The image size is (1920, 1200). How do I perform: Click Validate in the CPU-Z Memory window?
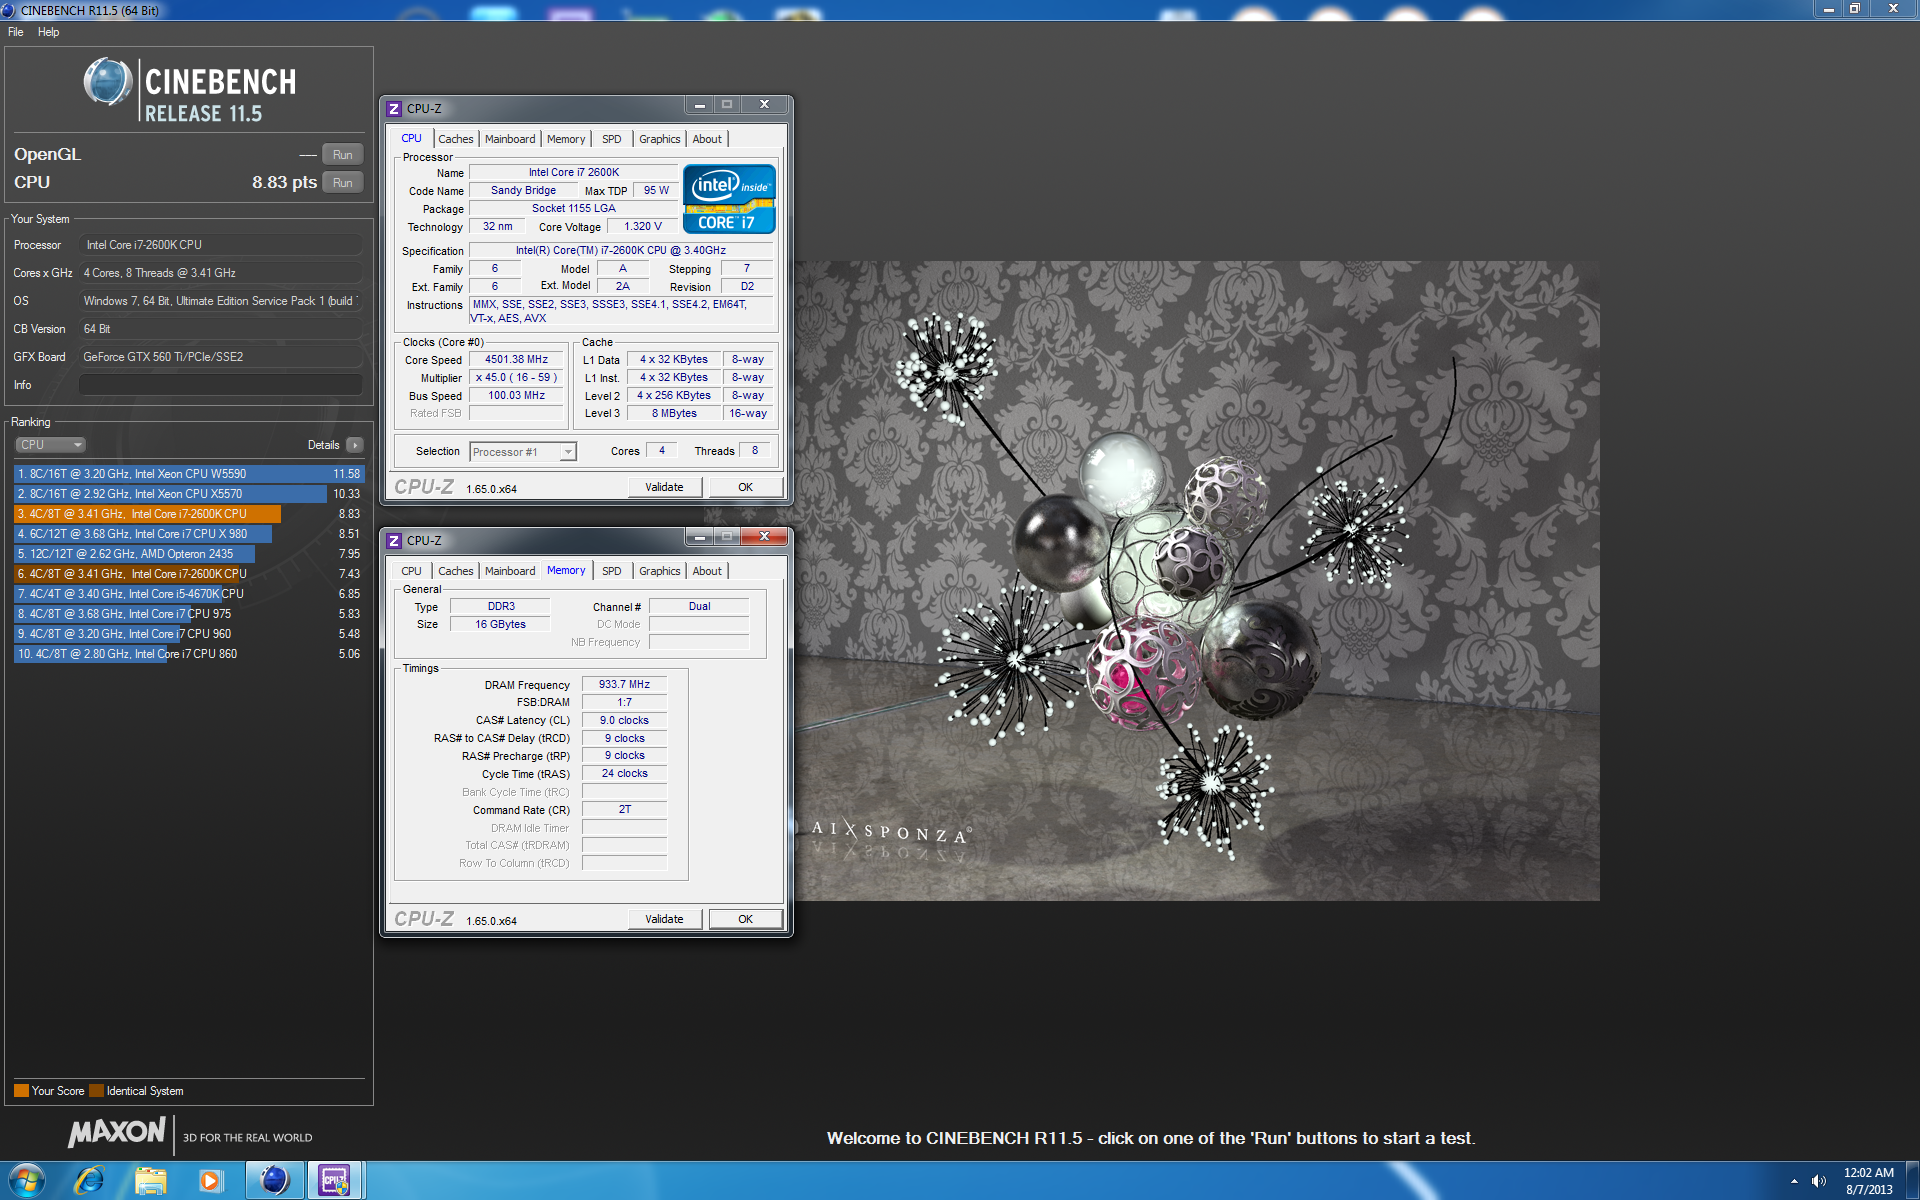tap(664, 919)
